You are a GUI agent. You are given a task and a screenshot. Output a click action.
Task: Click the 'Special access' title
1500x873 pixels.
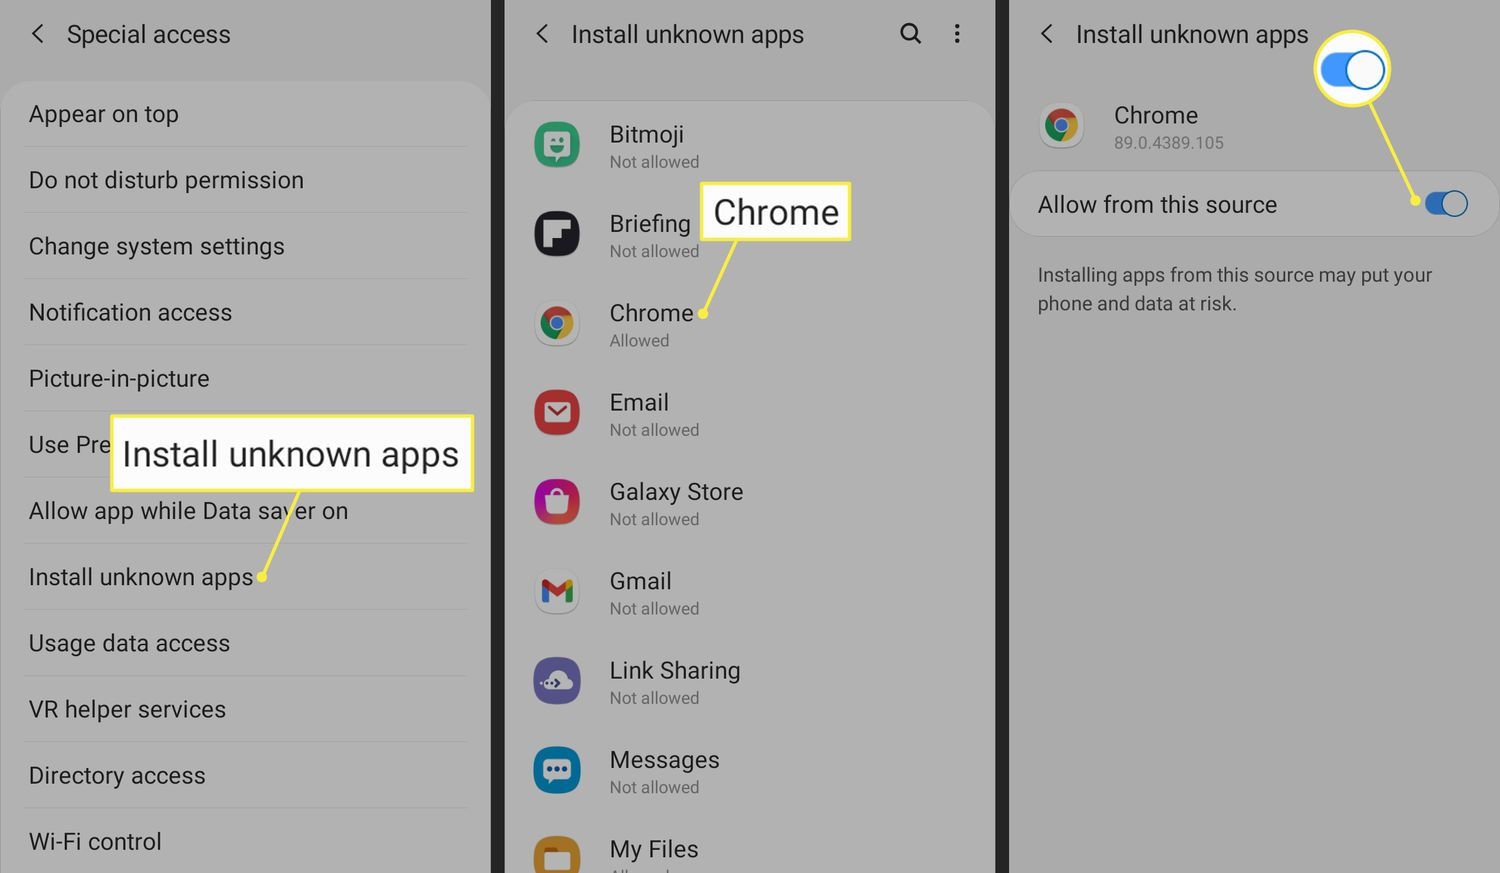pos(149,35)
